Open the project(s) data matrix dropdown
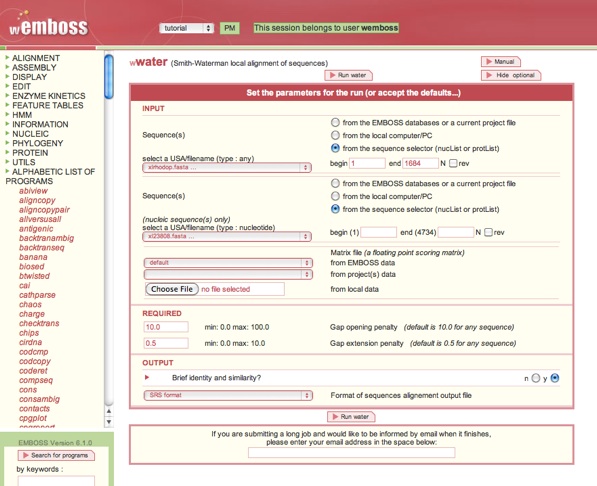This screenshot has width=597, height=486. pos(228,274)
